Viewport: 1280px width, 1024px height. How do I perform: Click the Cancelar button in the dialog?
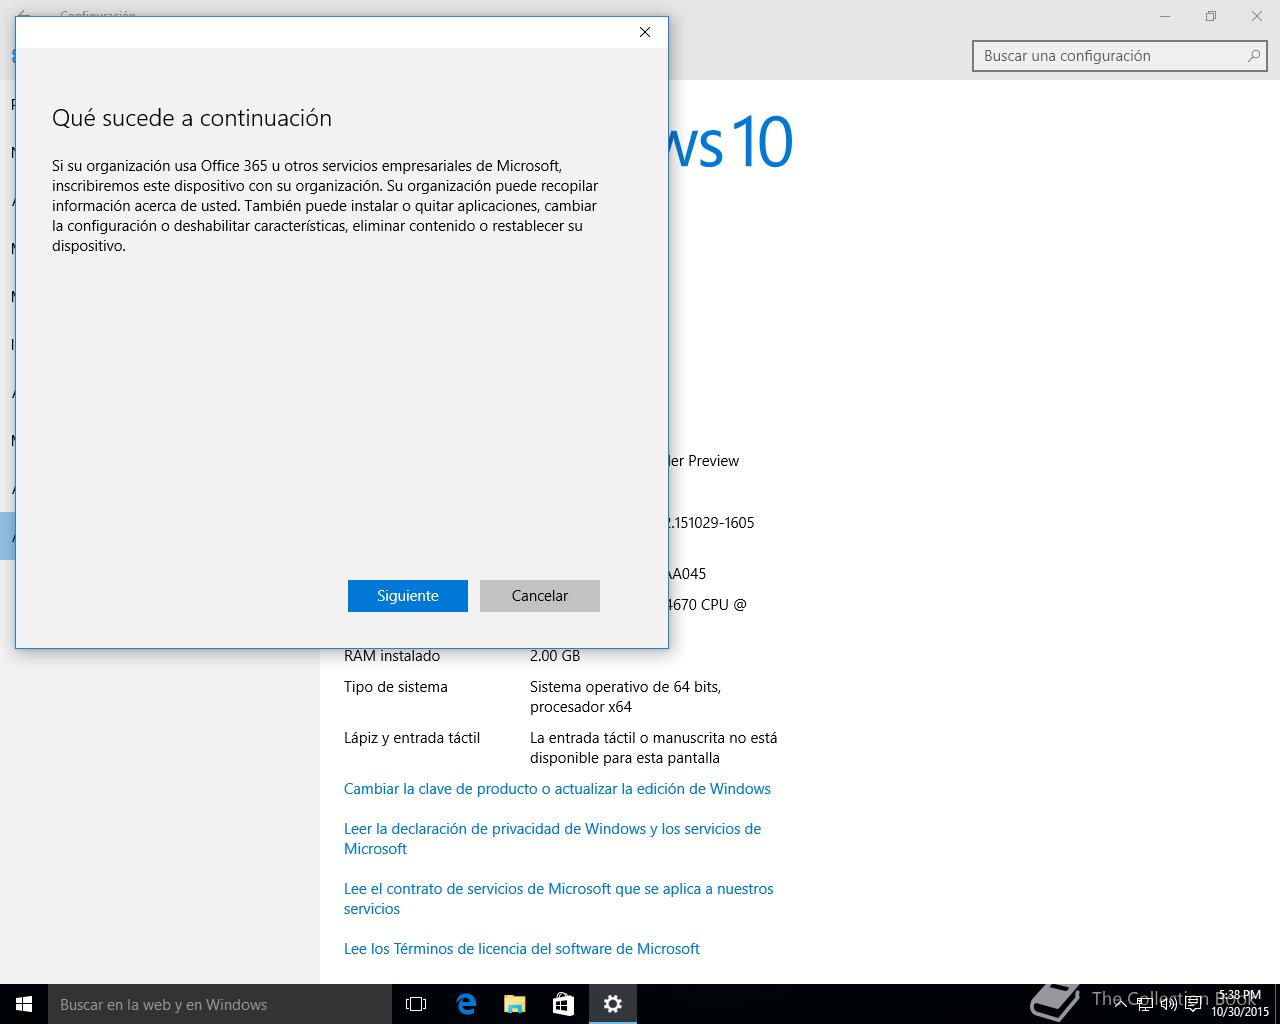(x=540, y=596)
